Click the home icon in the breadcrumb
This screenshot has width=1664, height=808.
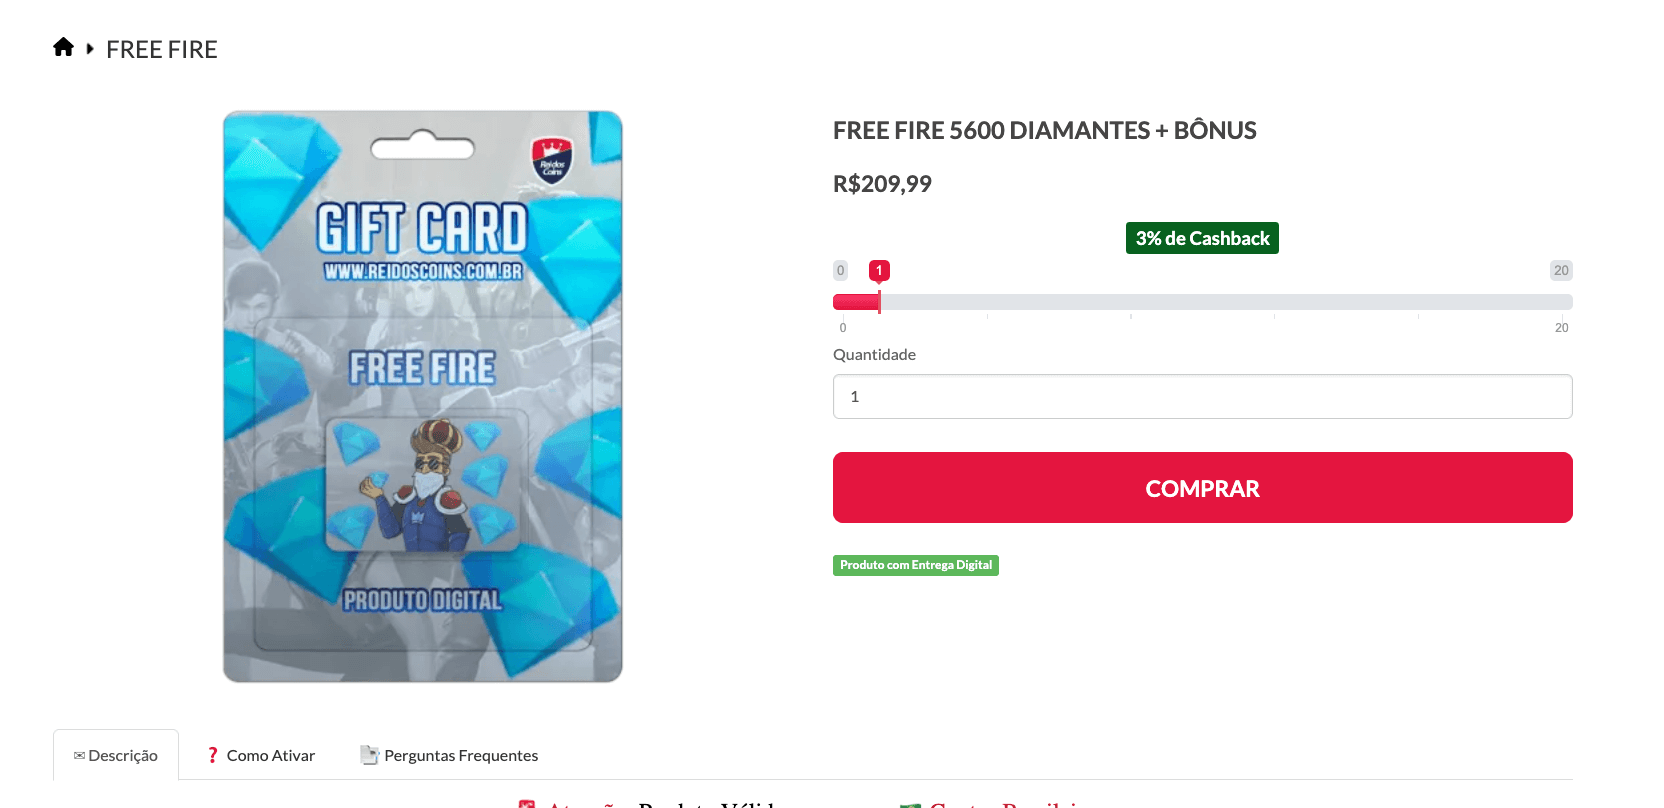pos(63,47)
